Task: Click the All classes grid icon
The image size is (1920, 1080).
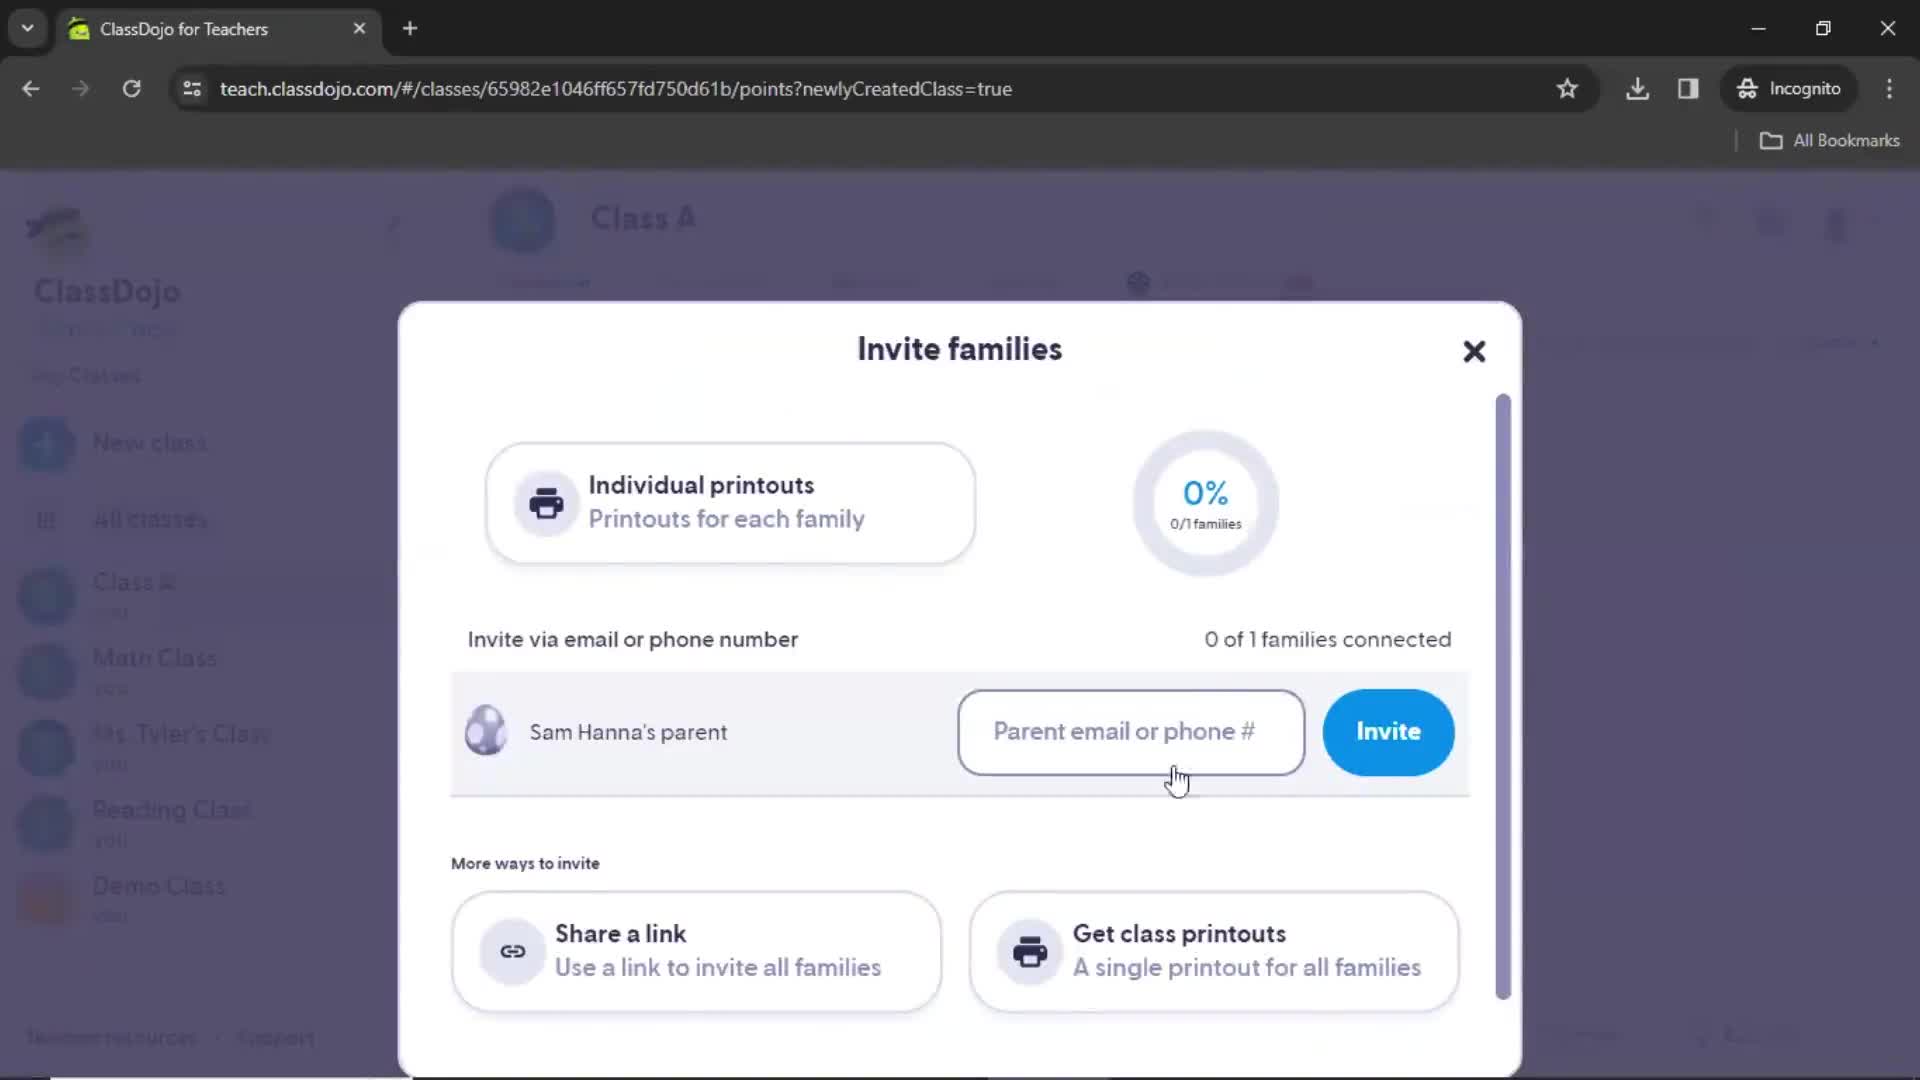Action: 44,518
